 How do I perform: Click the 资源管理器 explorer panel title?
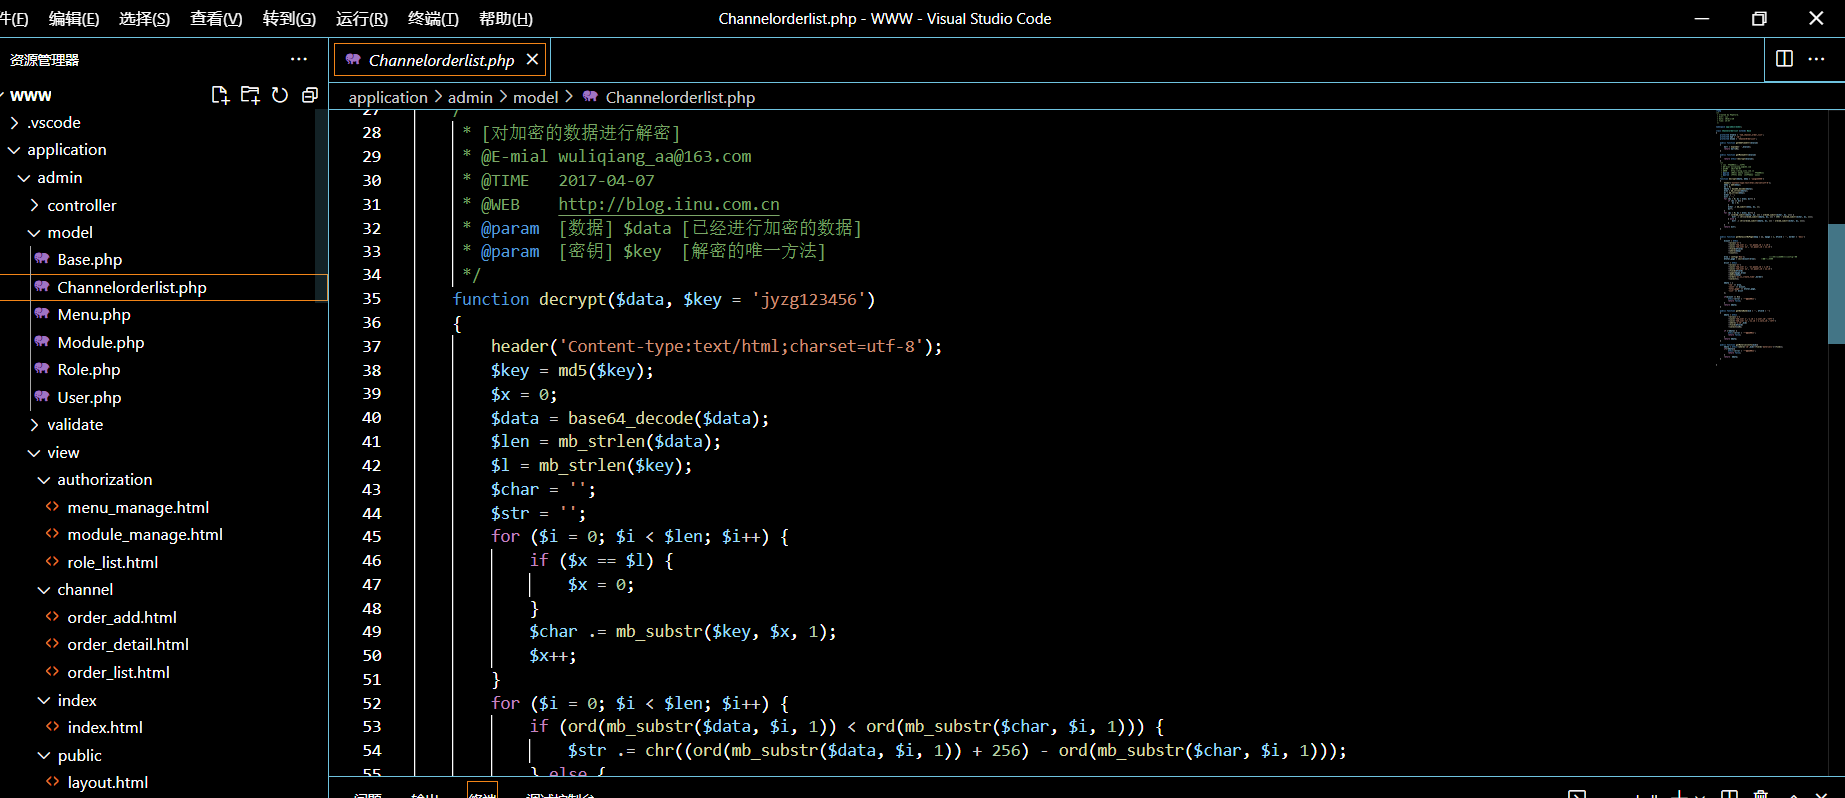coord(44,60)
